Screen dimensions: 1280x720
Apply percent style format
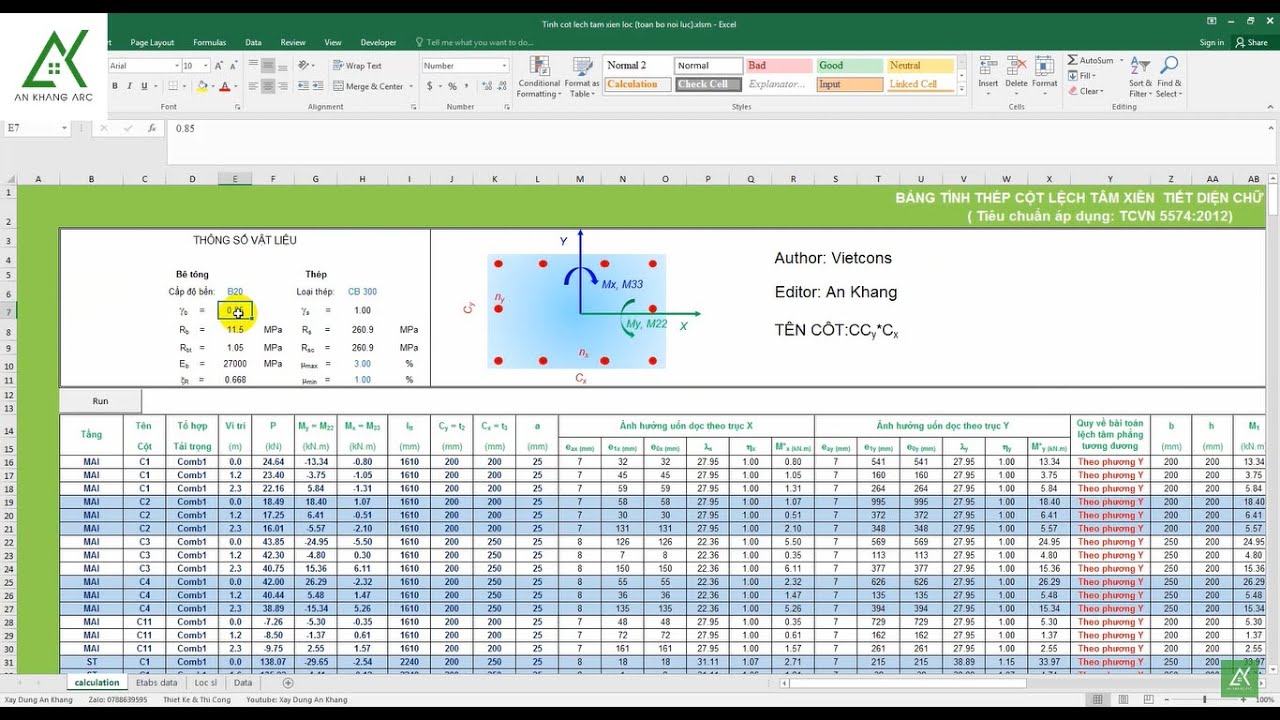click(452, 86)
